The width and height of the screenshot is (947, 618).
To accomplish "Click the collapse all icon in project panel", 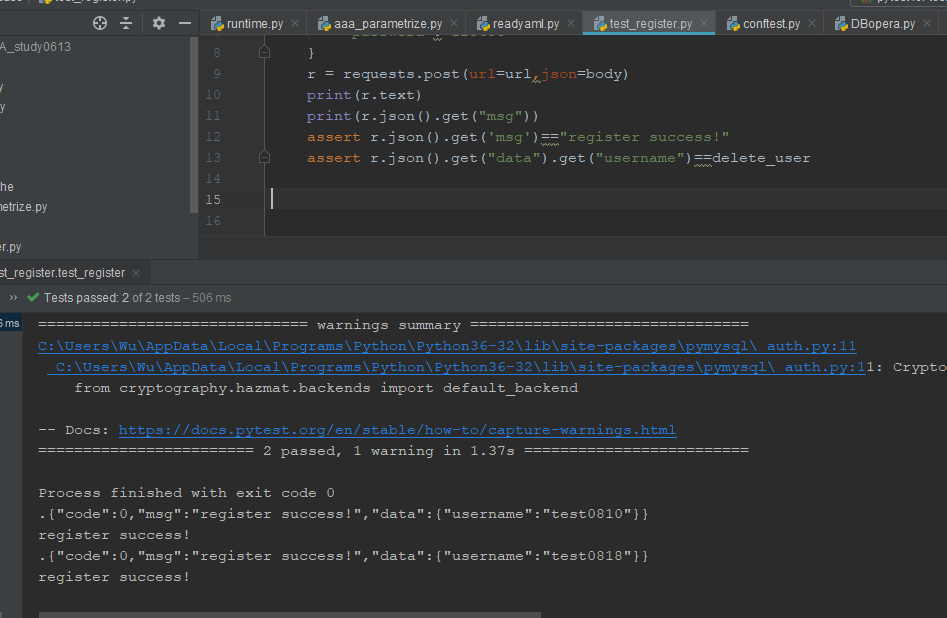I will pyautogui.click(x=127, y=23).
